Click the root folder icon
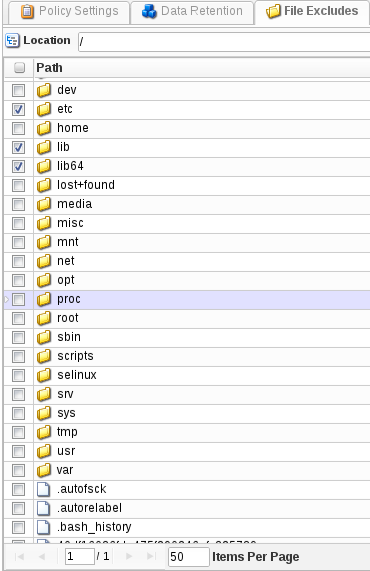The width and height of the screenshot is (370, 571). coord(44,318)
